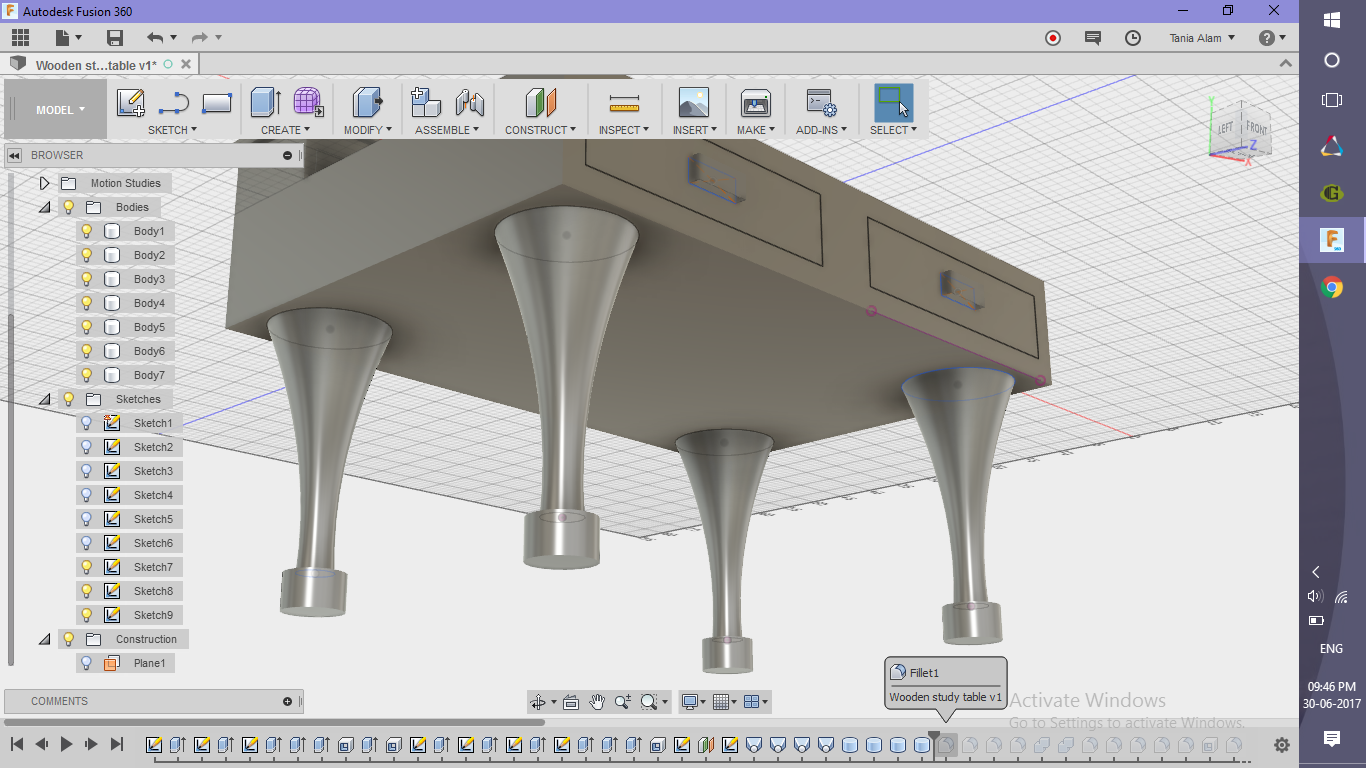
Task: Step timeline back one feature
Action: 42,744
